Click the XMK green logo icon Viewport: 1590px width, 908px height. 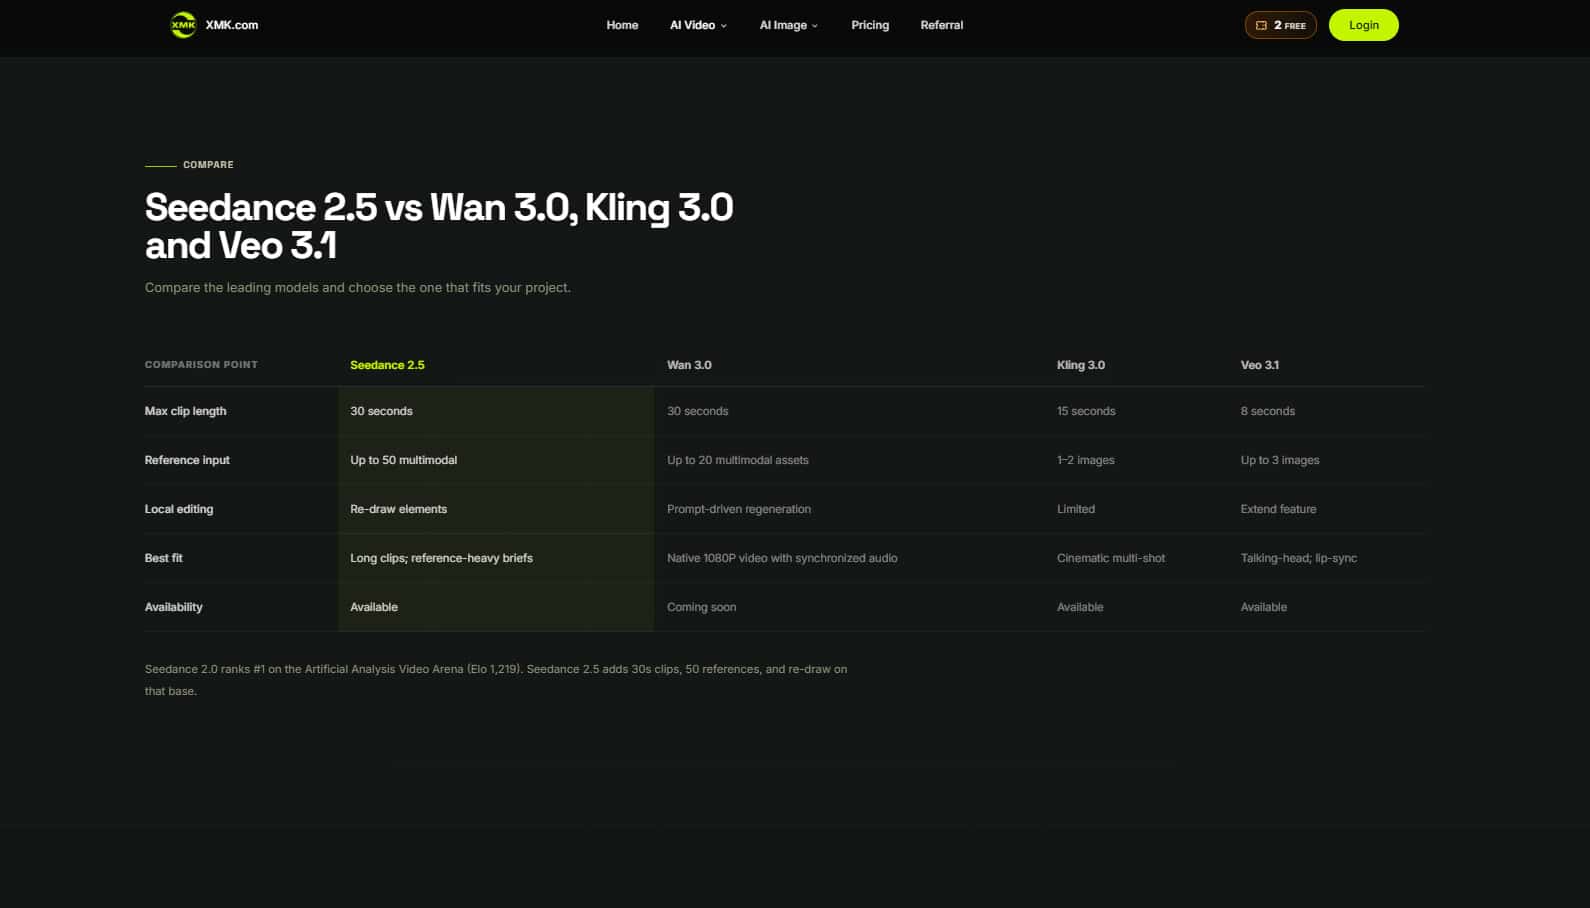(x=183, y=25)
